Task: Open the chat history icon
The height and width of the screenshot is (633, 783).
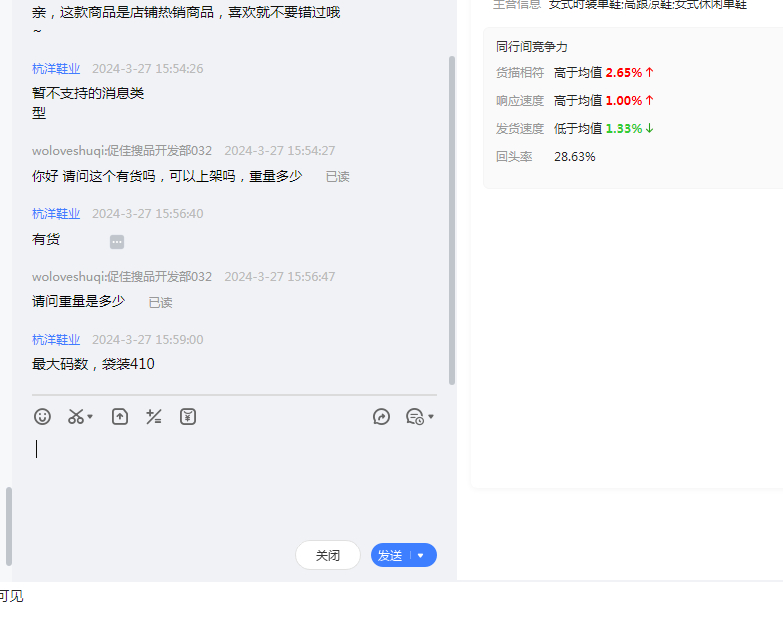Action: click(414, 417)
